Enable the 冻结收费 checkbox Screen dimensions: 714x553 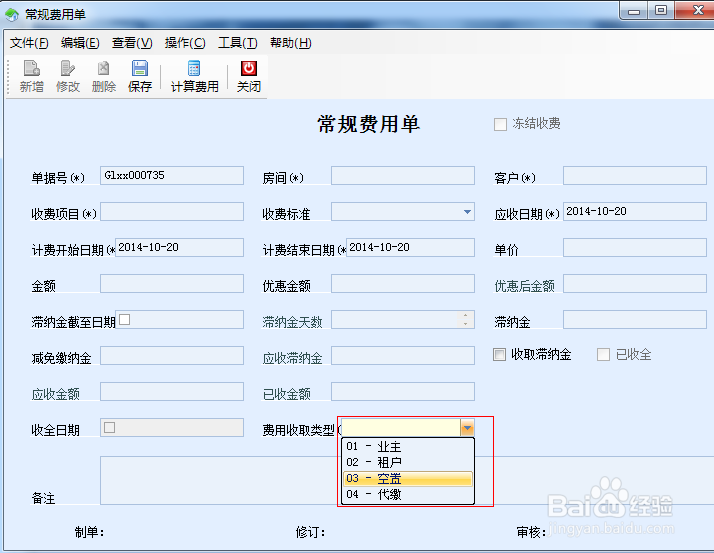coord(500,124)
